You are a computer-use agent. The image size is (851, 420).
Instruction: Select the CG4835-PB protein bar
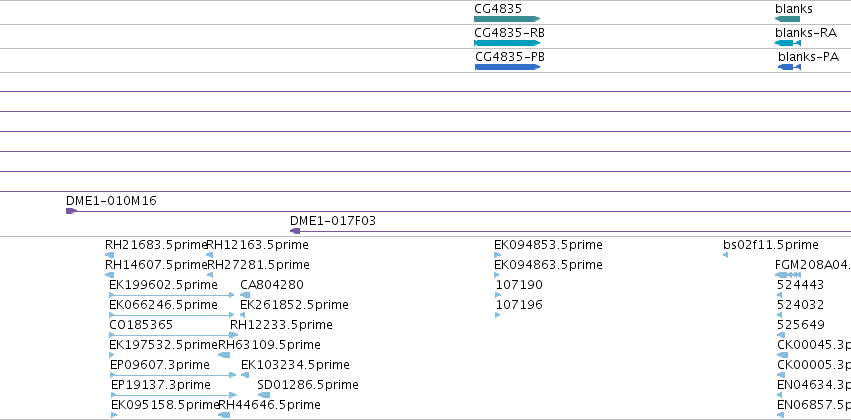507,67
